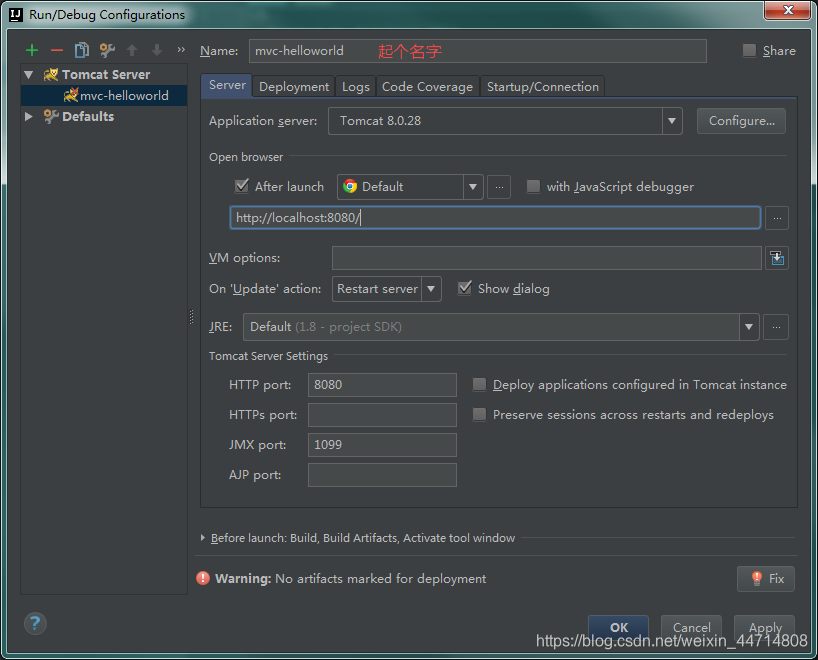This screenshot has width=818, height=660.
Task: Click the Cancel button
Action: point(691,627)
